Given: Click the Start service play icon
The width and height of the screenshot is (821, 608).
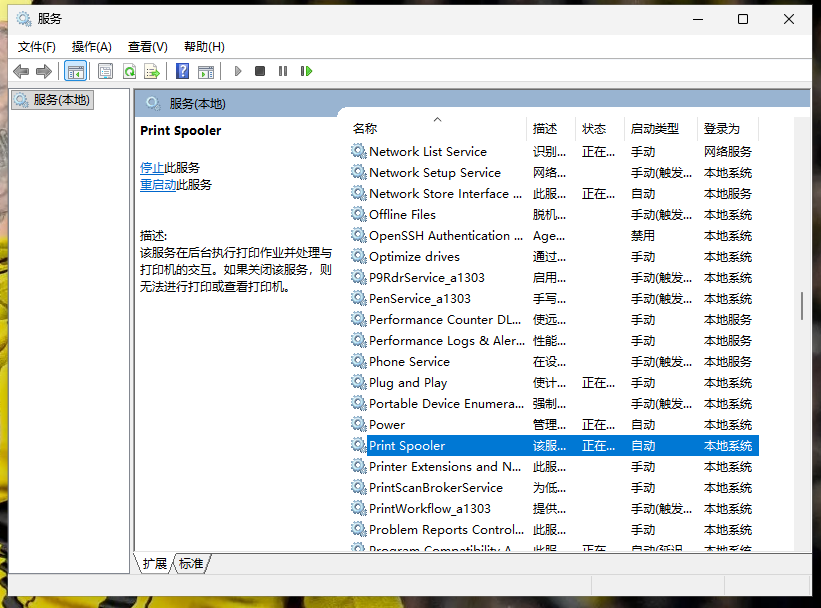Looking at the screenshot, I should tap(238, 71).
